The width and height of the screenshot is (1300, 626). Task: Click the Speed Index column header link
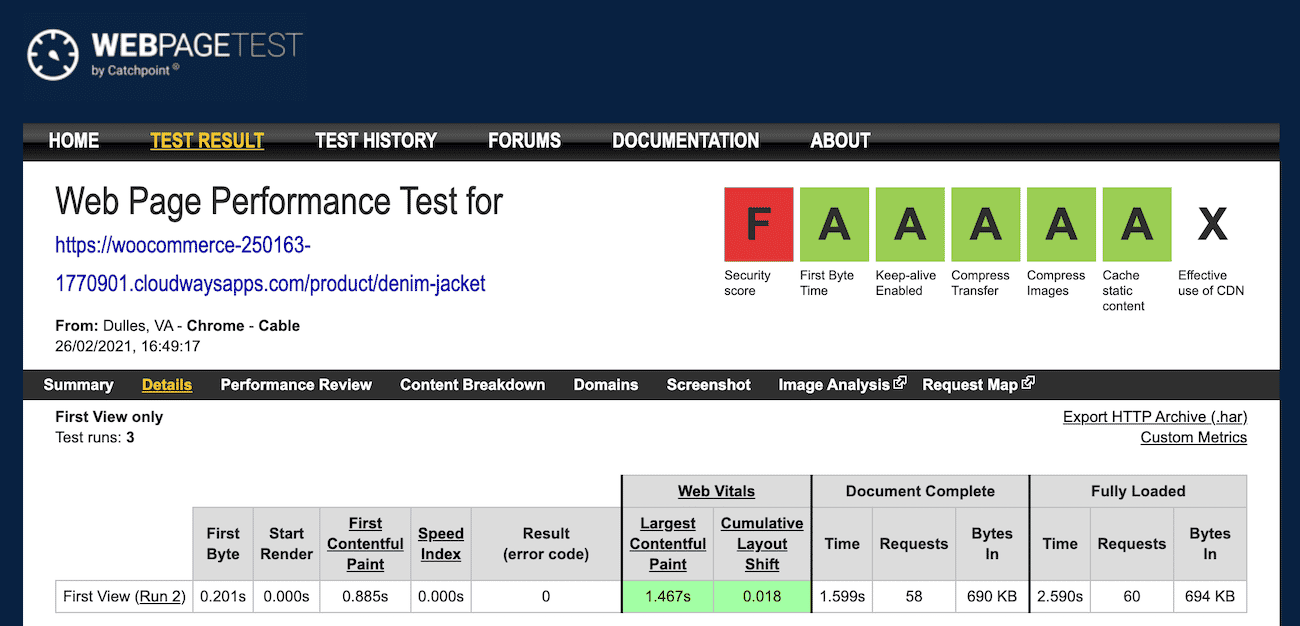click(x=441, y=544)
